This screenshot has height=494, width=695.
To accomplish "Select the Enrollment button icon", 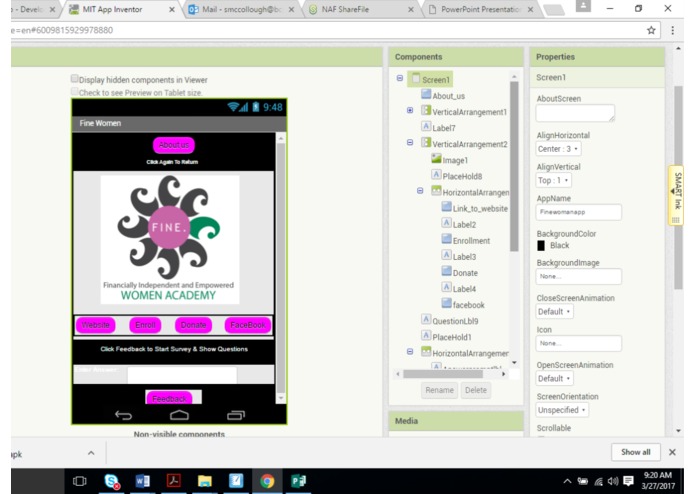I will 446,239.
